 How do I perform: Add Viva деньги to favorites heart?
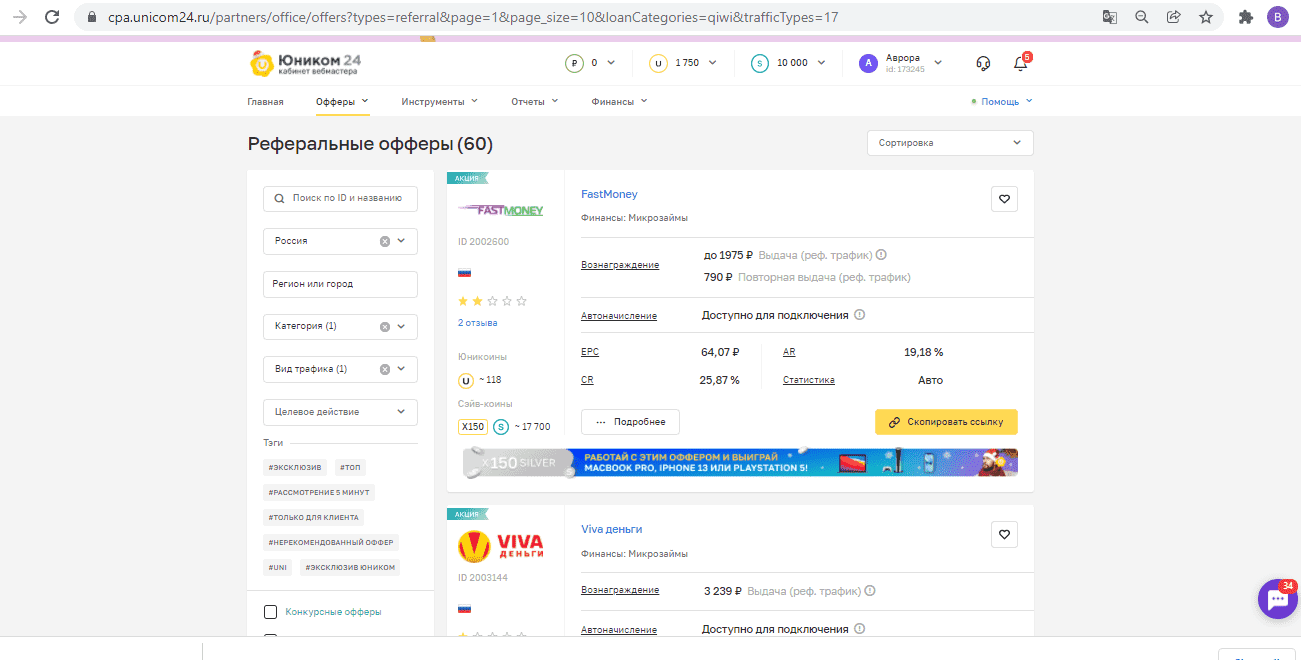coord(1005,534)
